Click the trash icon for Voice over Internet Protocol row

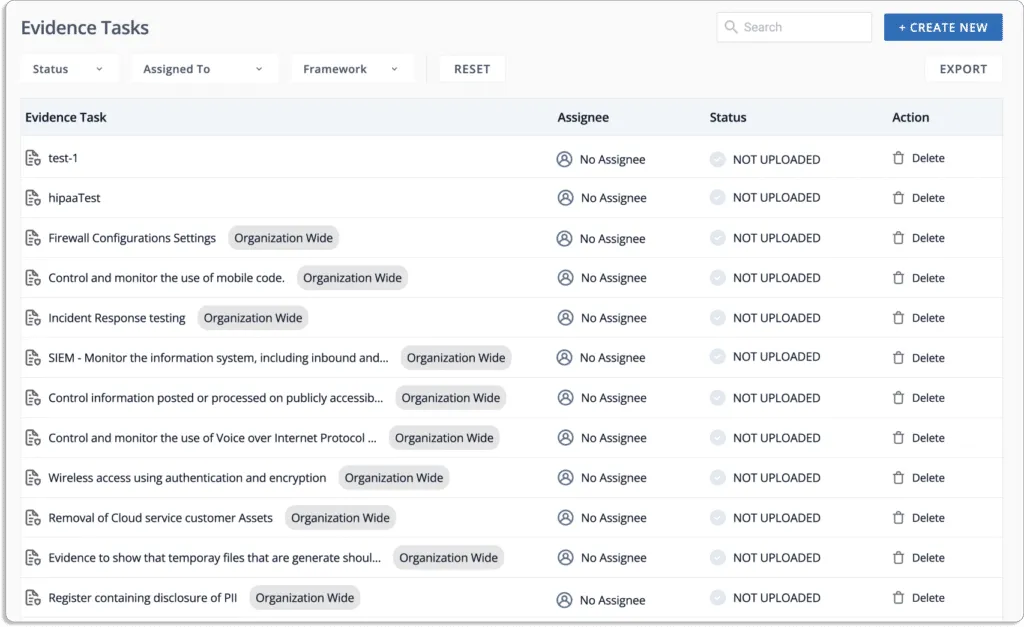click(x=899, y=438)
